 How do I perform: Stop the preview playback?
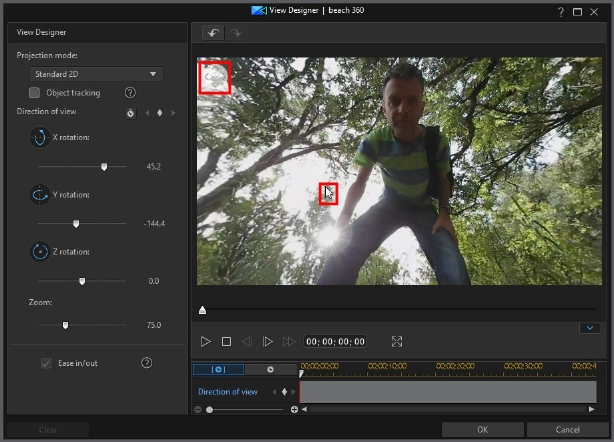tap(226, 341)
